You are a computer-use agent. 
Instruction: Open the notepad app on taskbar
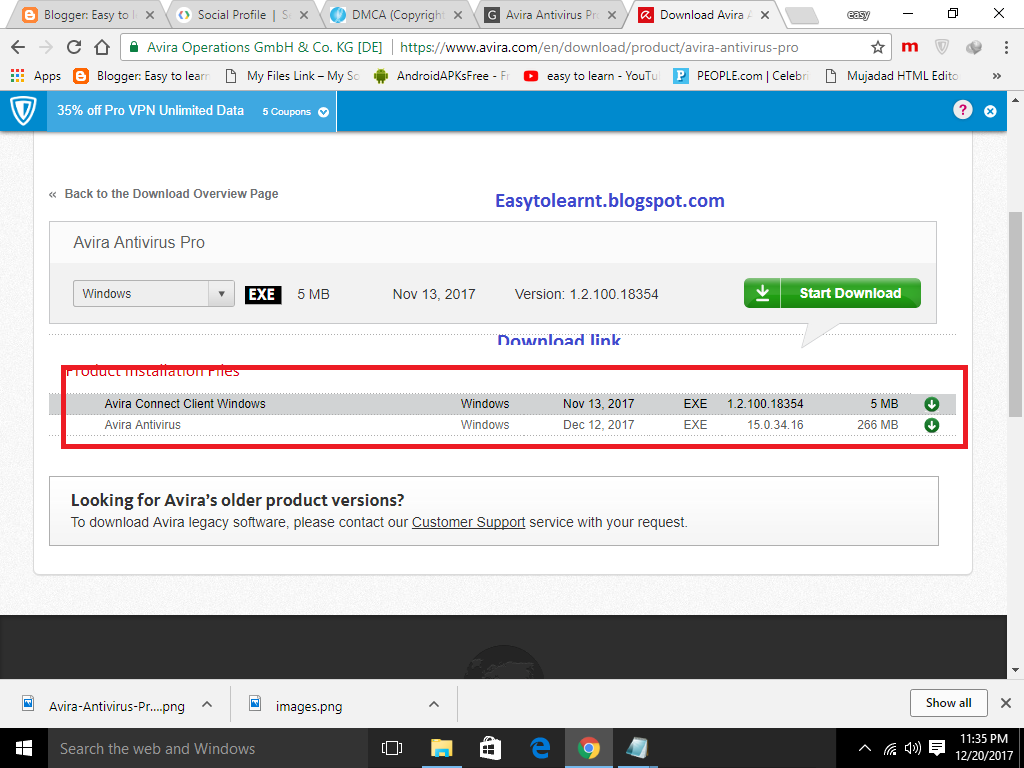tap(637, 748)
